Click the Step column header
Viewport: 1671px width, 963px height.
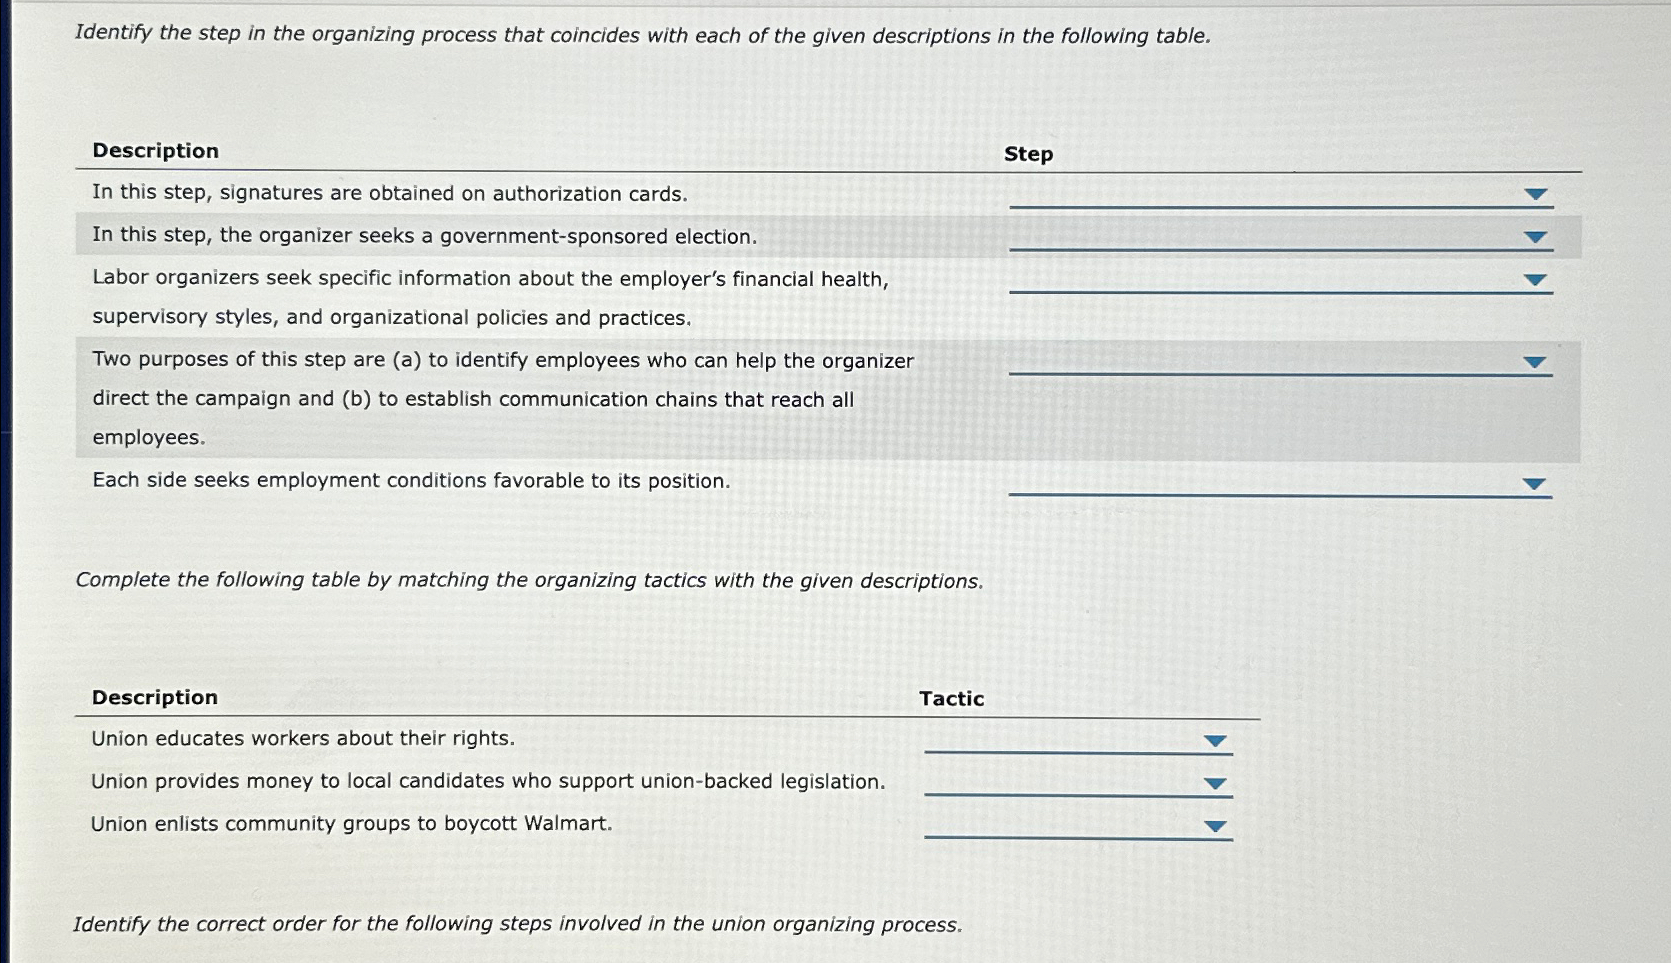click(1028, 155)
